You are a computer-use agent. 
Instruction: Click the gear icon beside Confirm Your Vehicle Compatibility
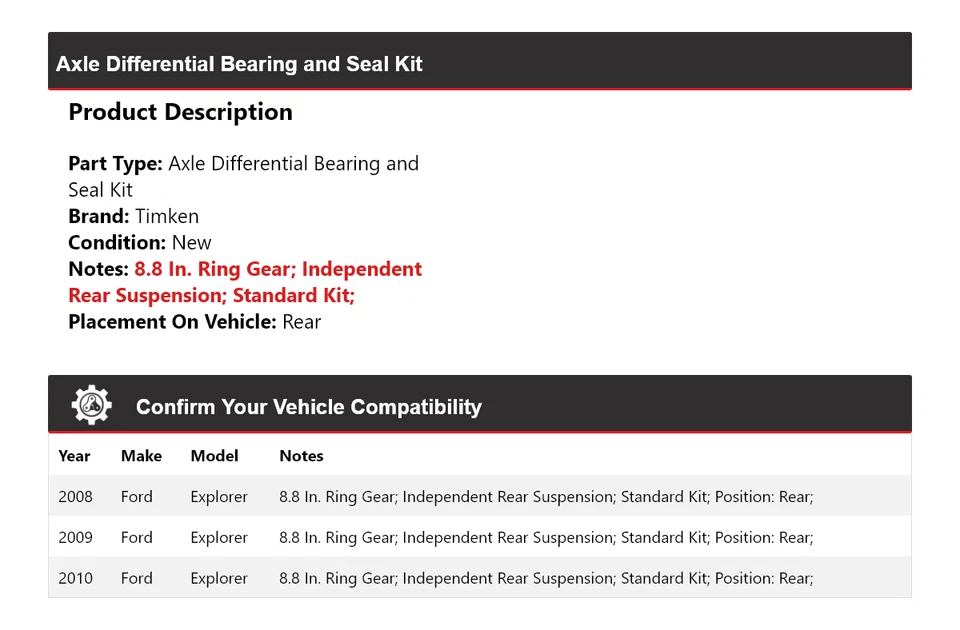92,405
